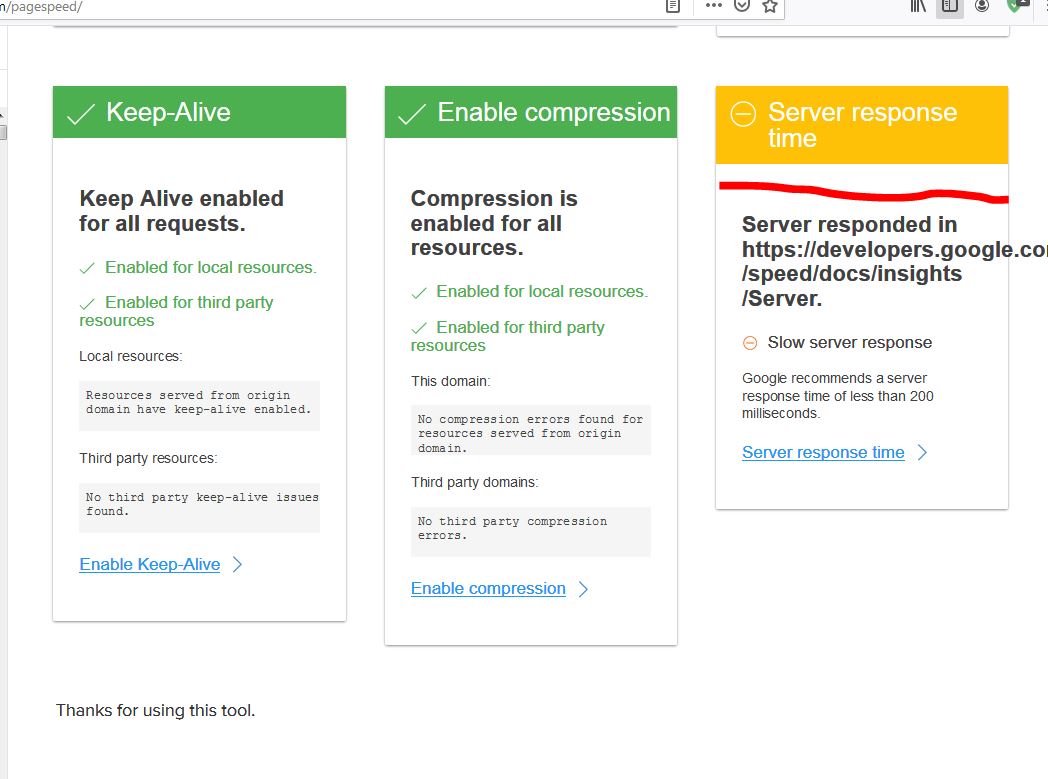Click the green shield extension icon
1048x779 pixels.
tap(1016, 6)
